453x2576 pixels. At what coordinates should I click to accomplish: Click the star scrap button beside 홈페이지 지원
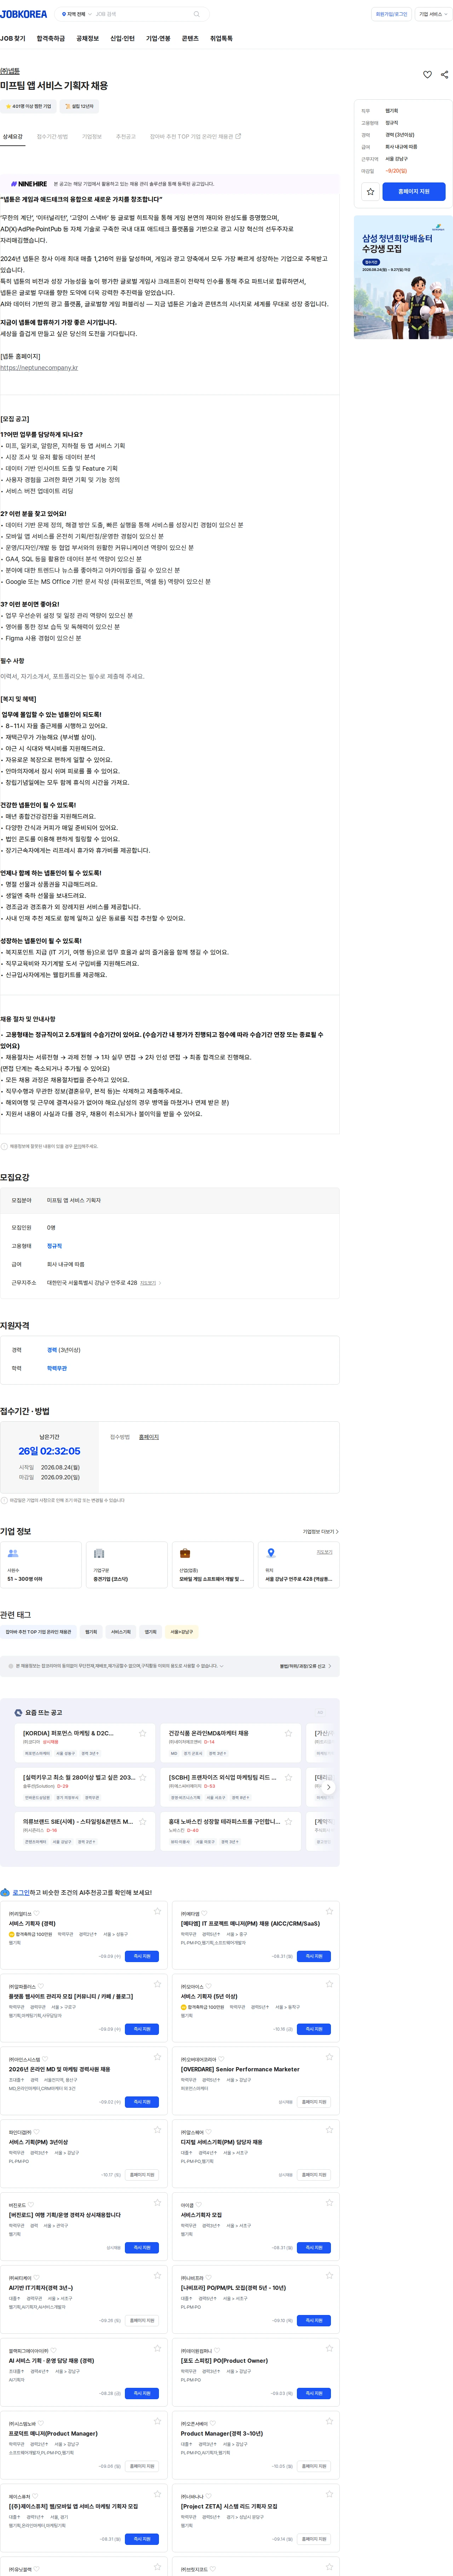tap(370, 191)
